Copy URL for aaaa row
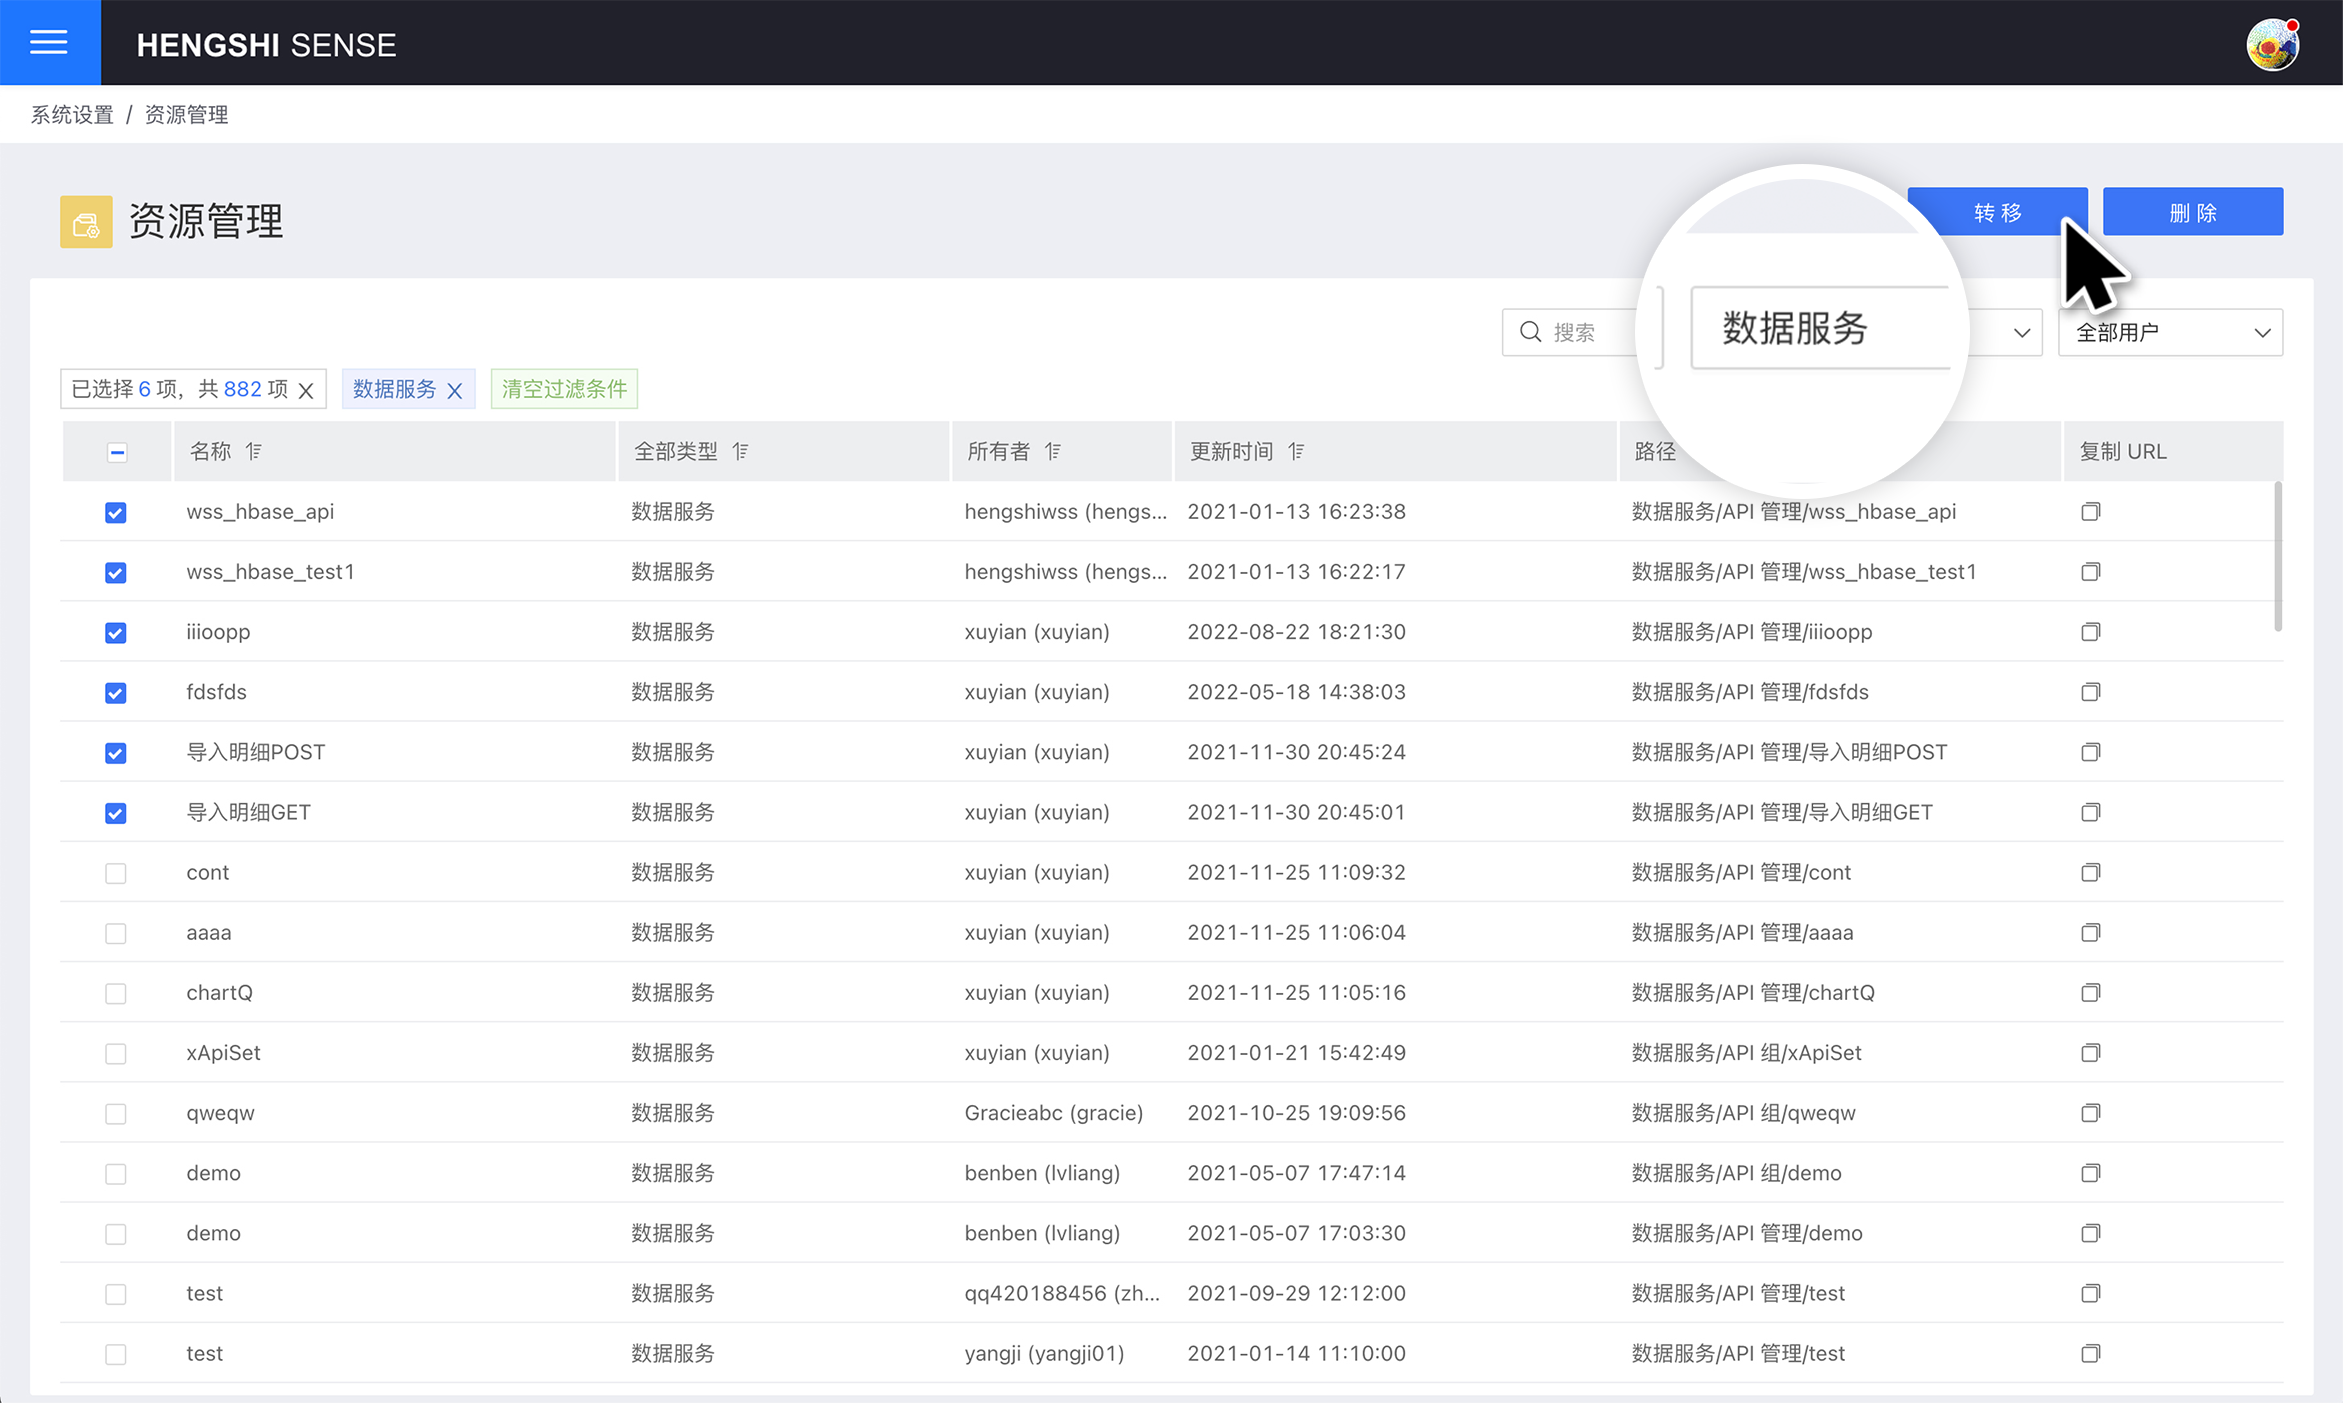The image size is (2343, 1403). pyautogui.click(x=2090, y=932)
